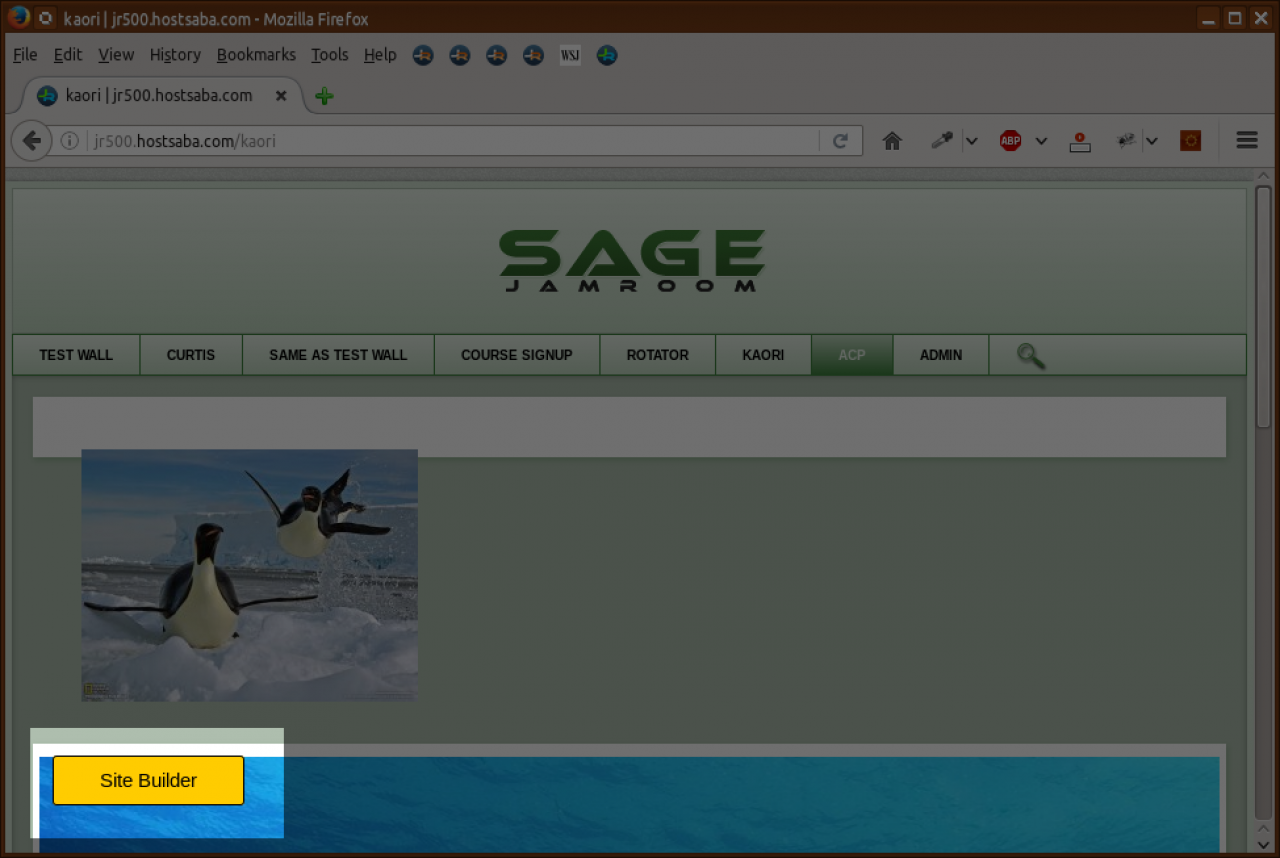
Task: Reload the page with the refresh icon
Action: pyautogui.click(x=841, y=141)
